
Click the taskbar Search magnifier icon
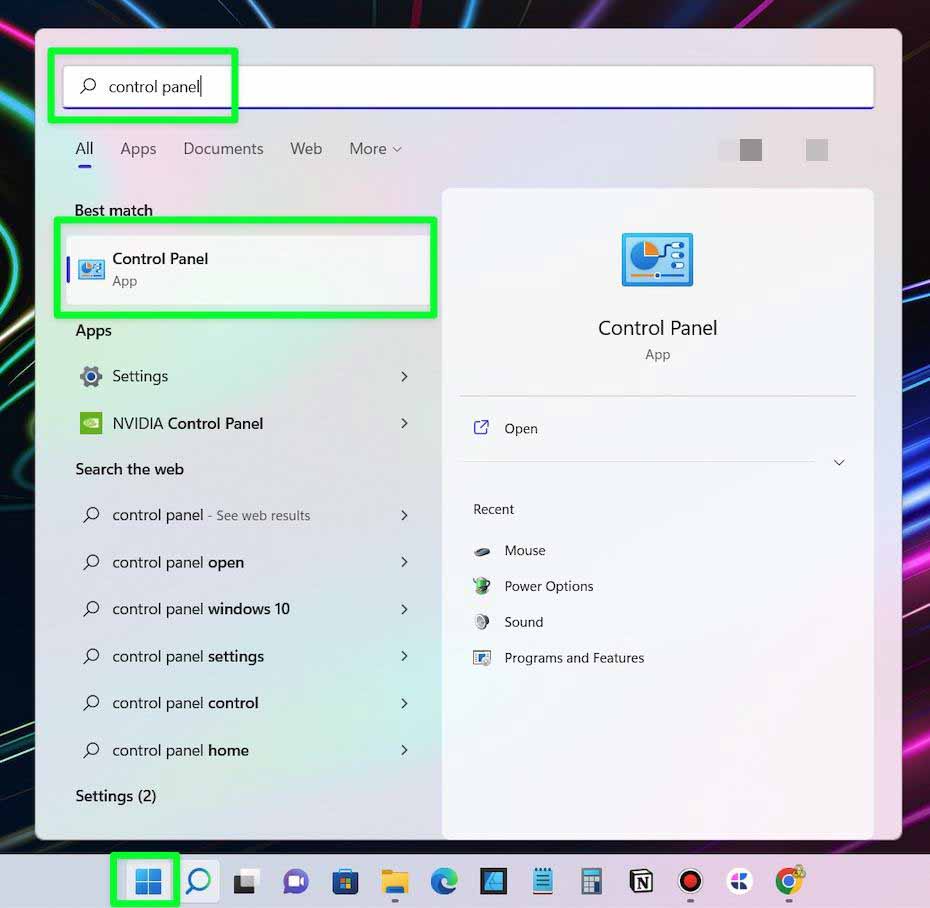[198, 881]
